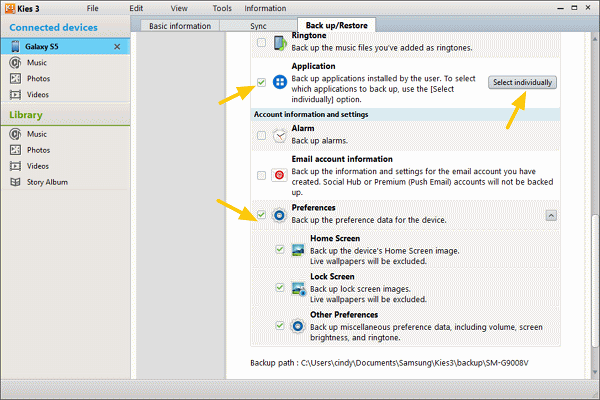This screenshot has height=400, width=600.
Task: Click the Ringtone phone icon
Action: point(280,43)
